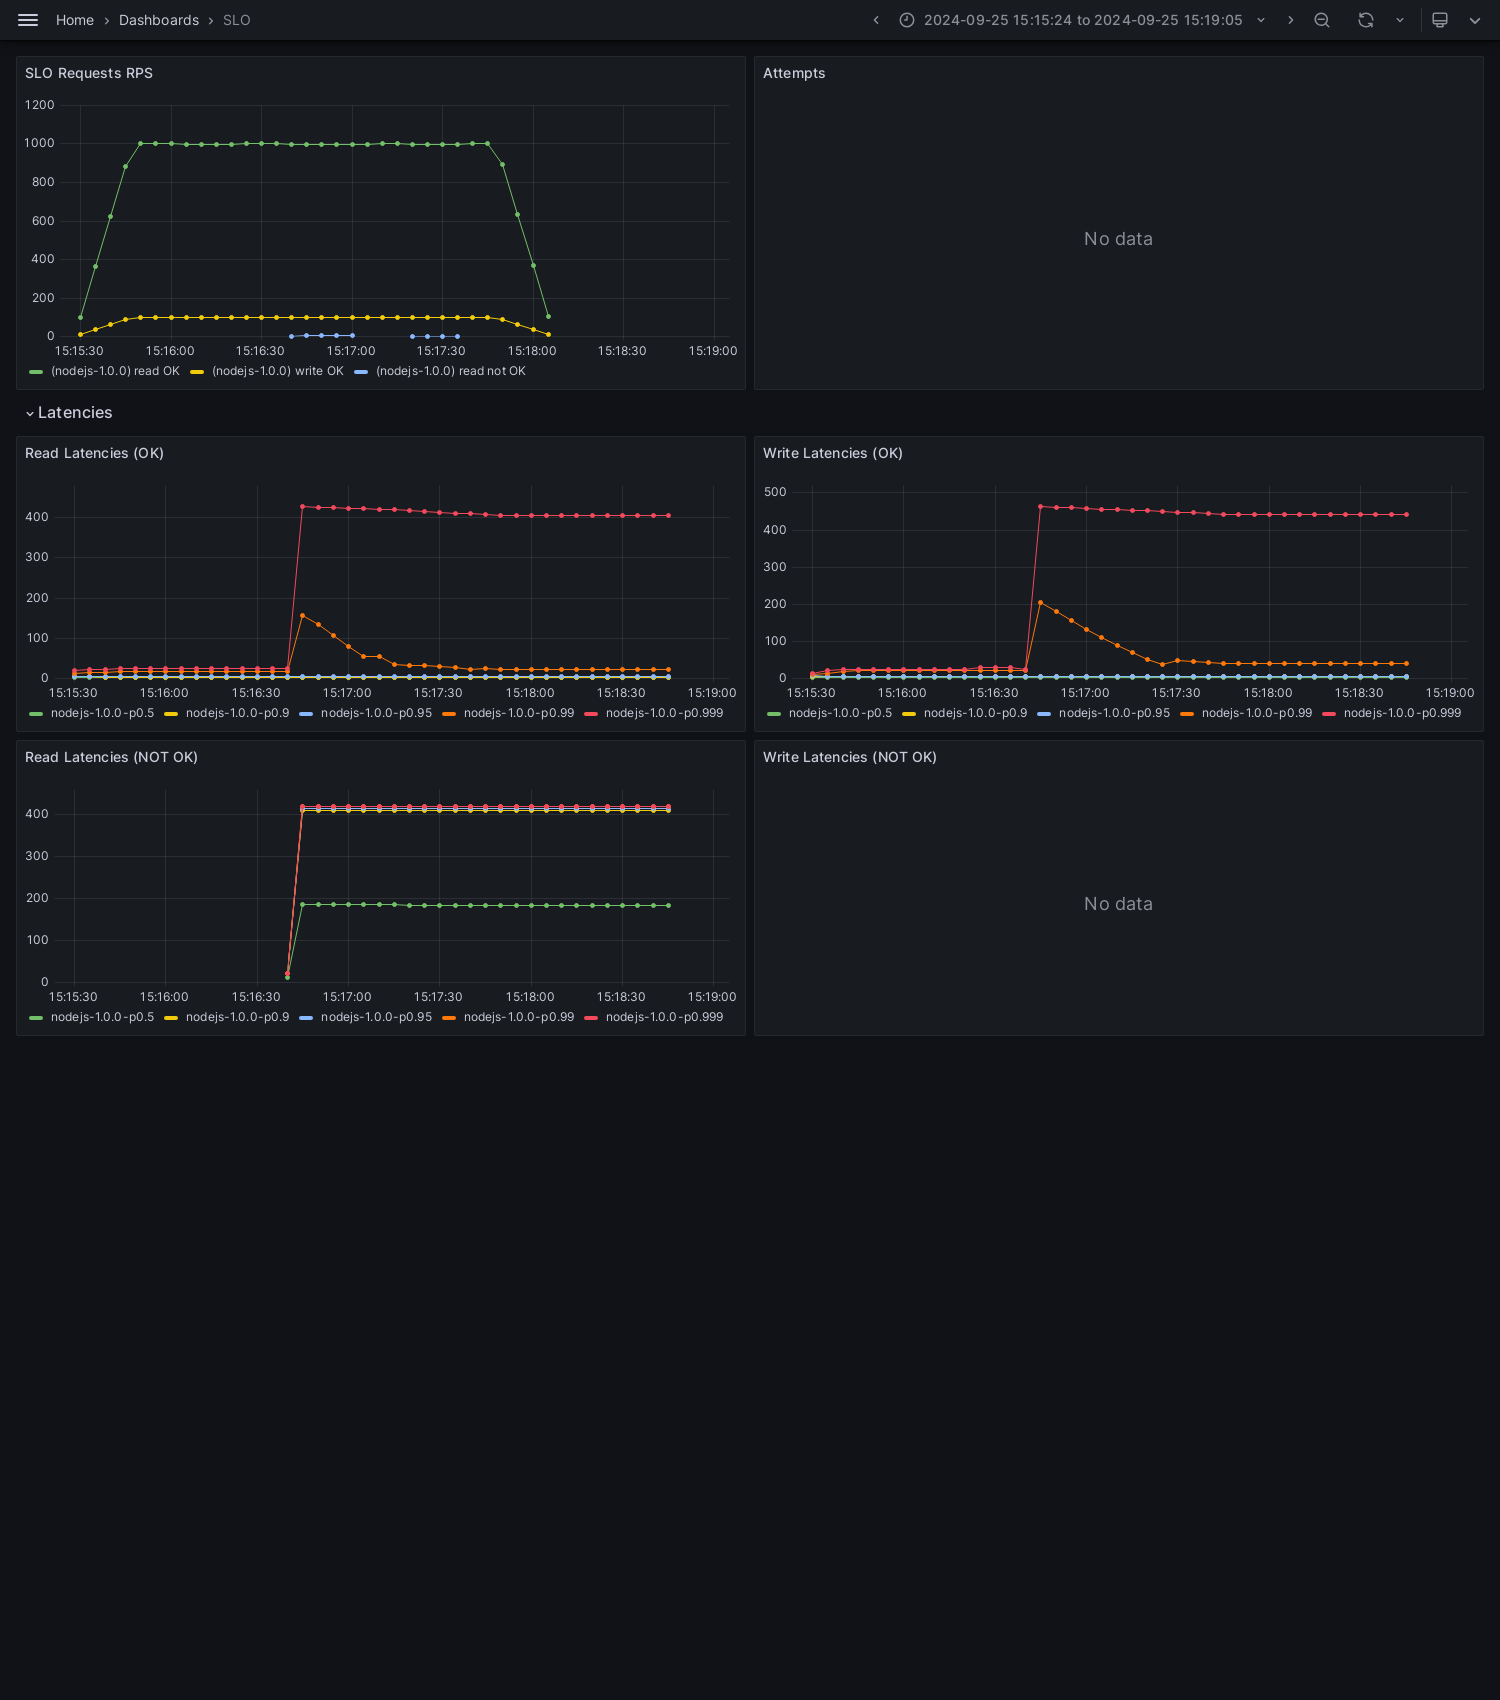Open Write Latencies (NOT OK) panel title

[850, 757]
